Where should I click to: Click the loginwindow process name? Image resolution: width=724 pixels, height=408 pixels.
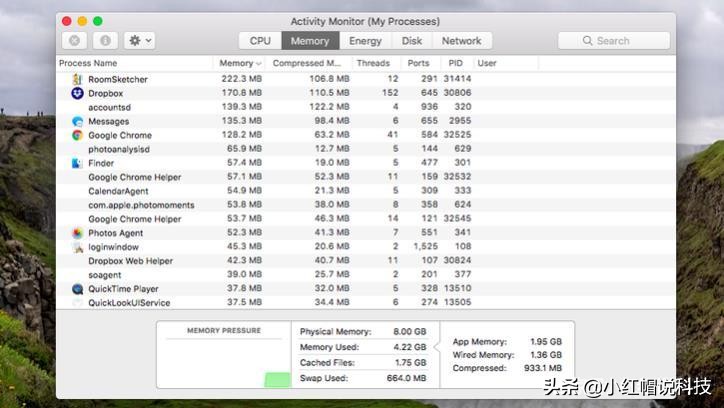point(113,247)
